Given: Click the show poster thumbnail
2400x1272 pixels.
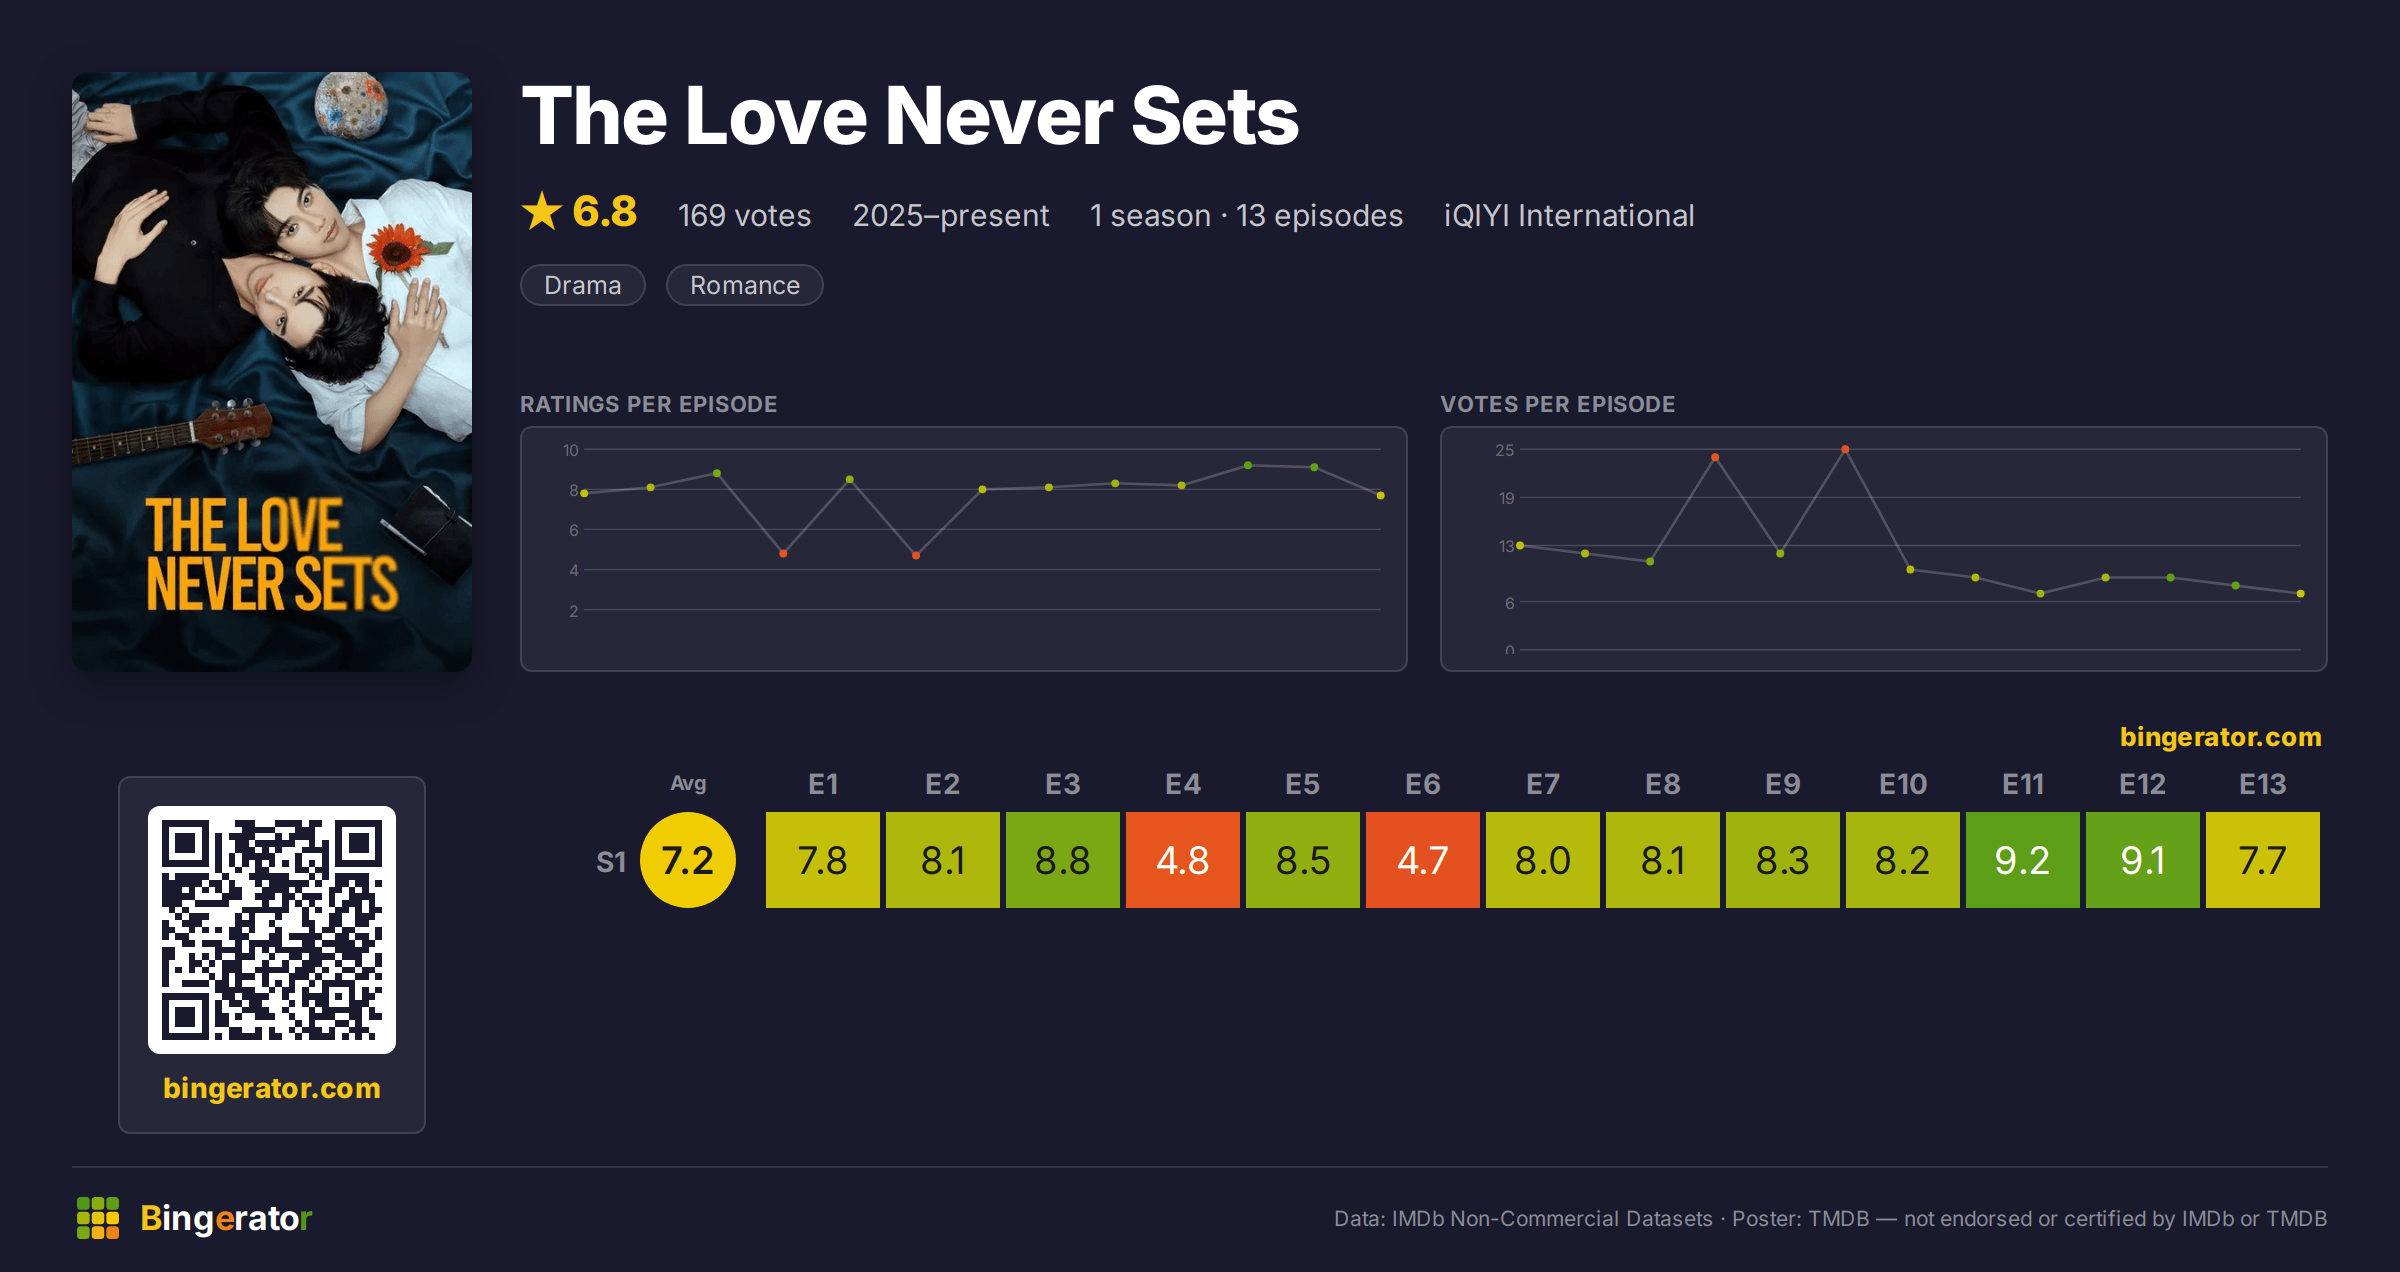Looking at the screenshot, I should [272, 372].
